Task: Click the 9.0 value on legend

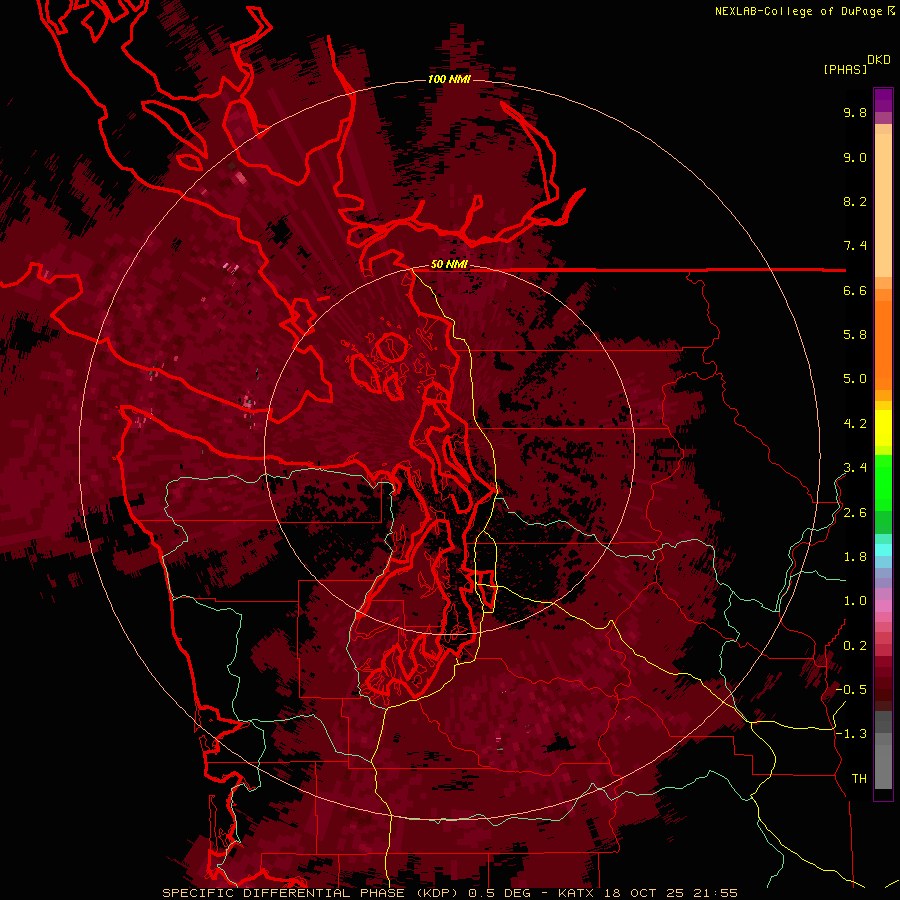Action: pos(855,157)
